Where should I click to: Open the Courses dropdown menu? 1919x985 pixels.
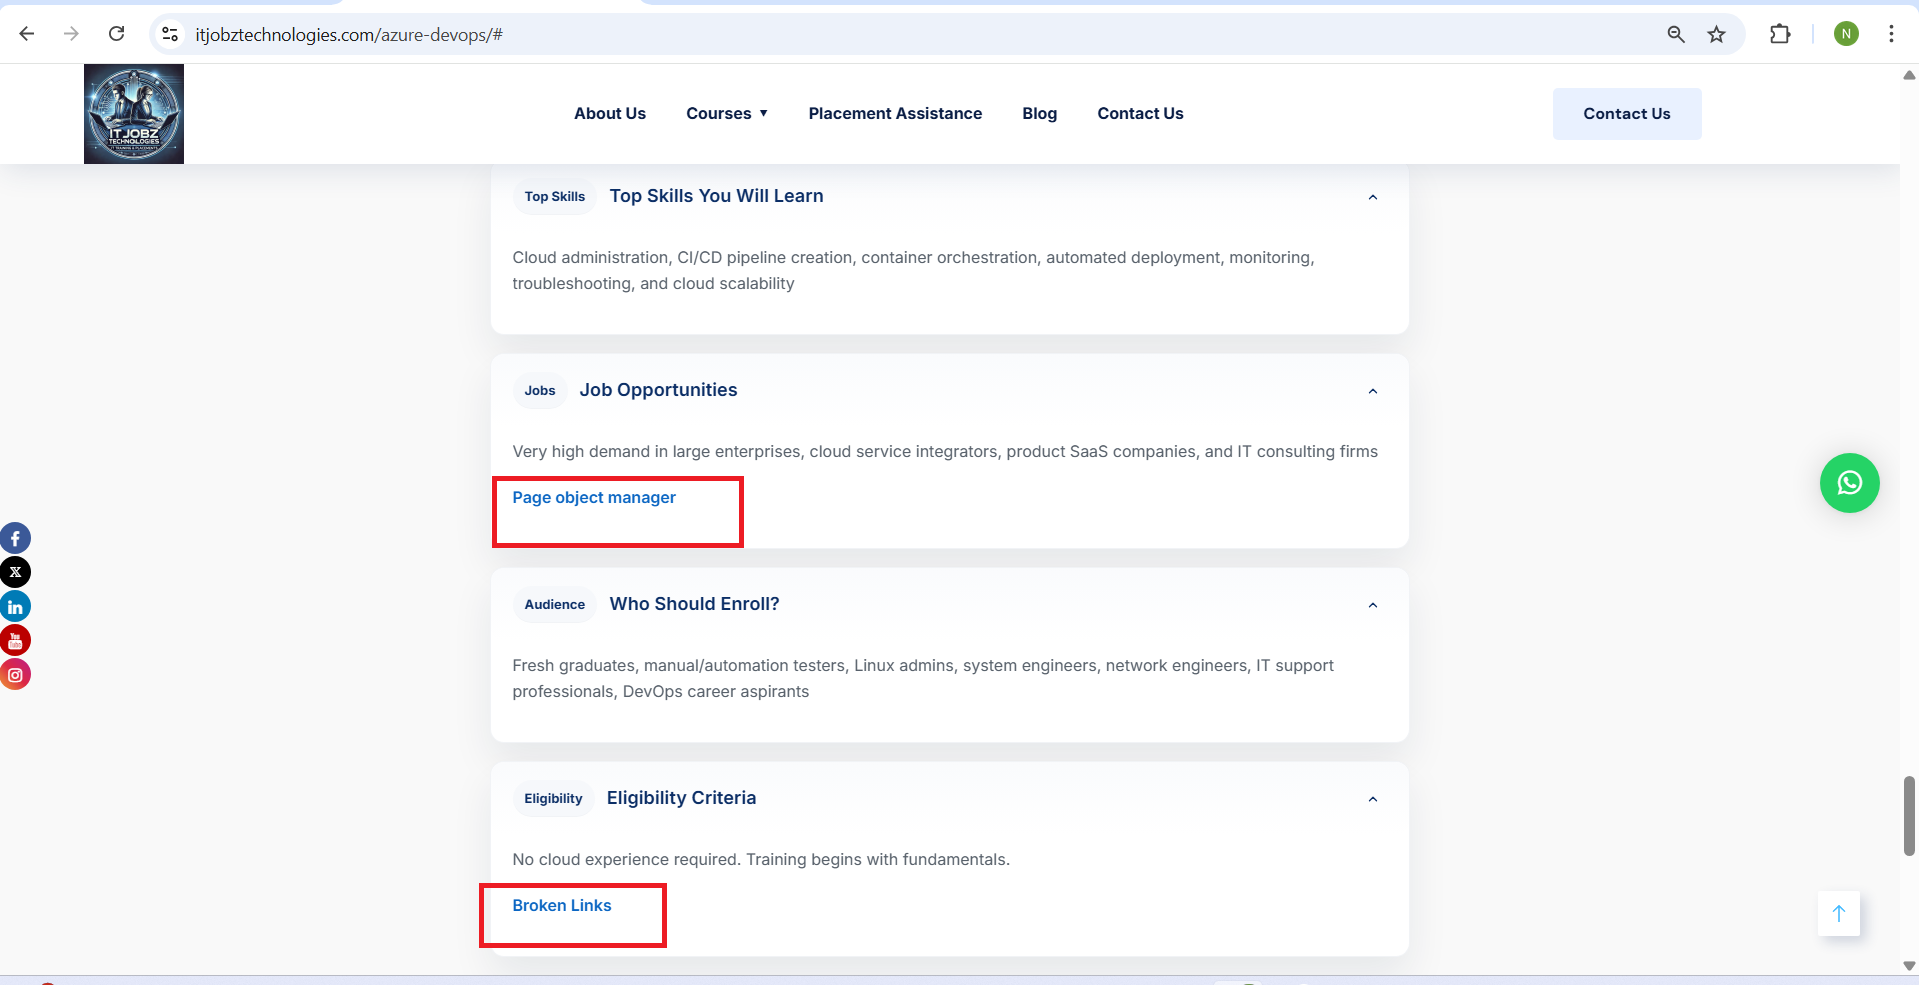[727, 114]
